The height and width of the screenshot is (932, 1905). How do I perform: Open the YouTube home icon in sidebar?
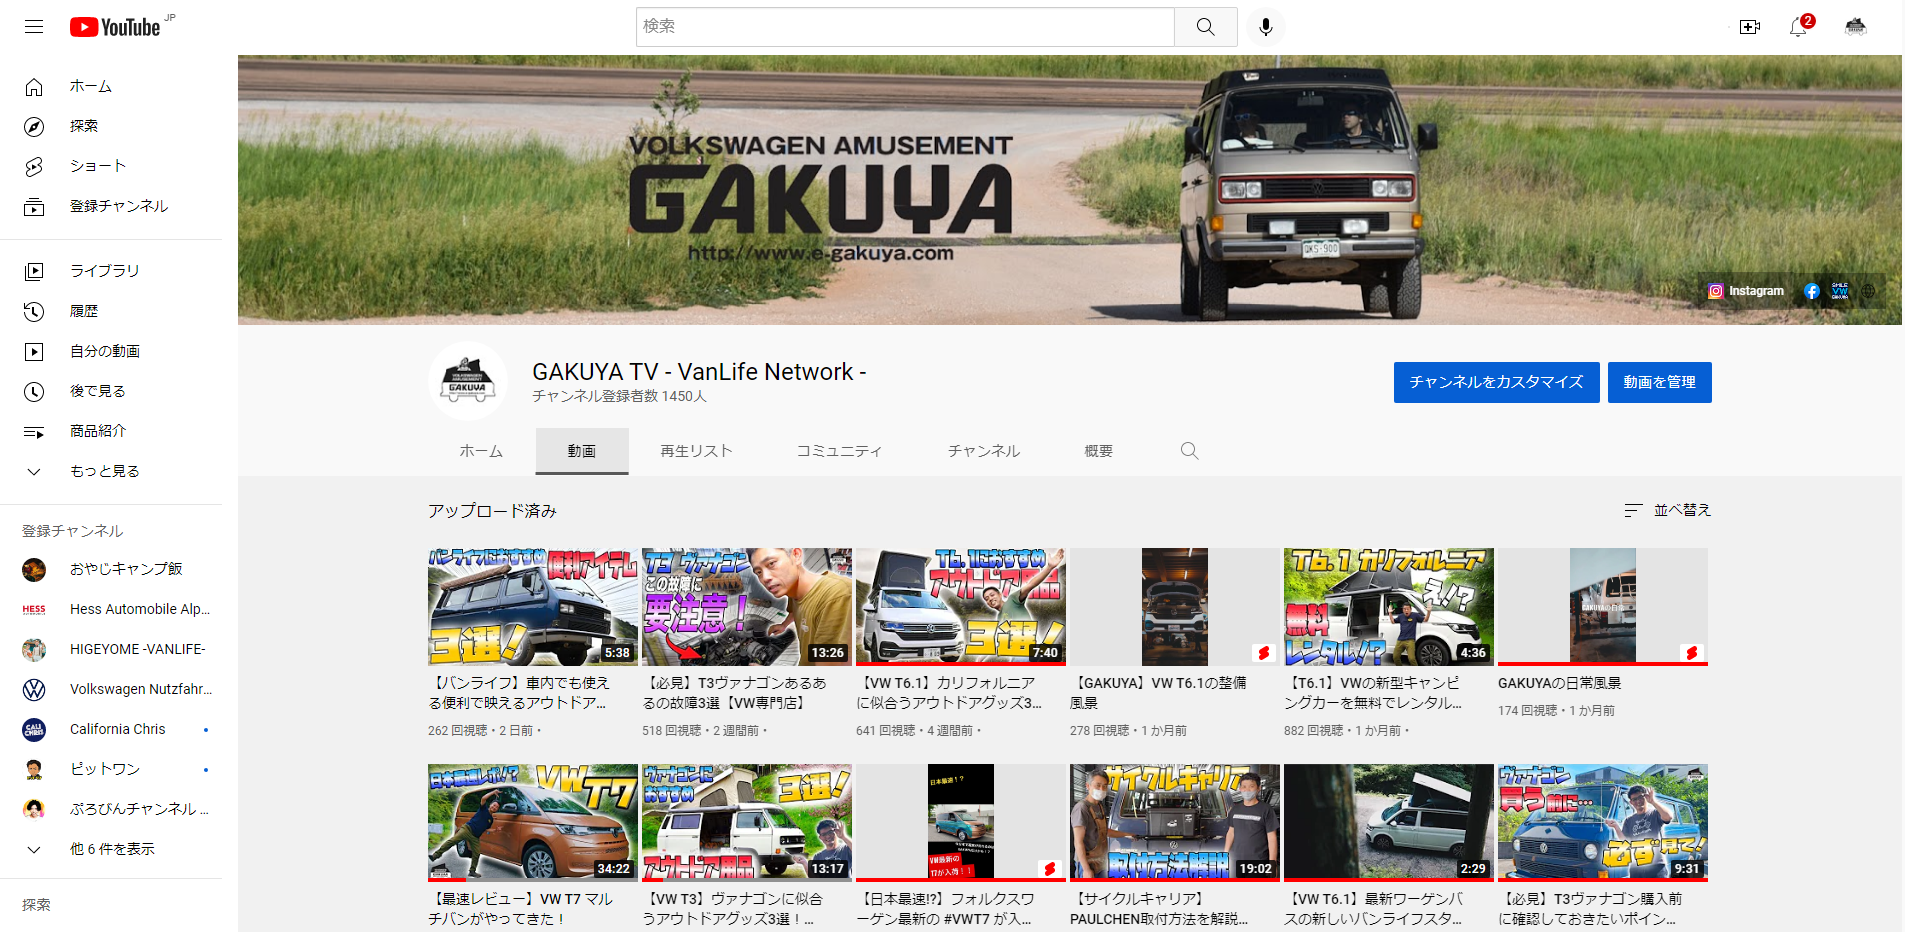(35, 86)
